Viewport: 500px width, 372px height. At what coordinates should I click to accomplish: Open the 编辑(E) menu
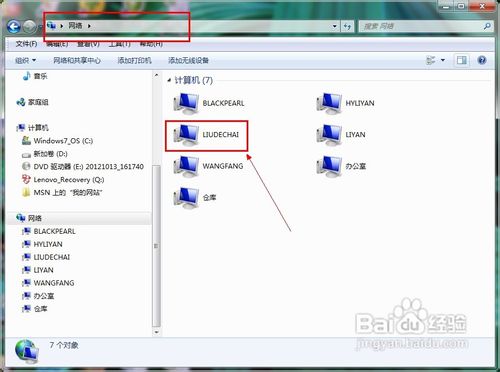coord(57,44)
